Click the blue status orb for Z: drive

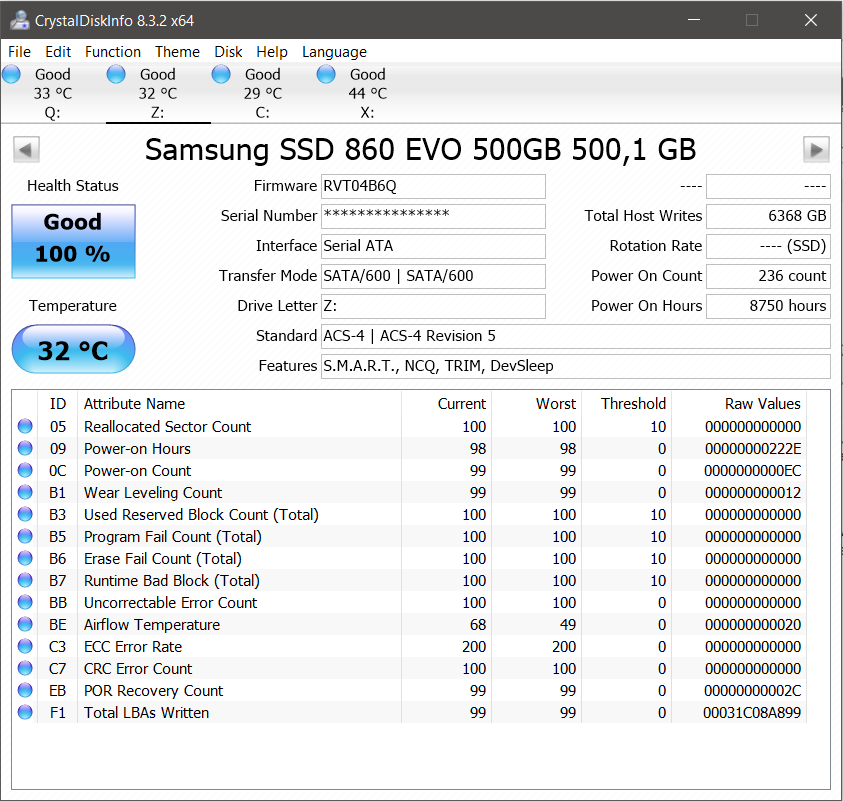[116, 74]
